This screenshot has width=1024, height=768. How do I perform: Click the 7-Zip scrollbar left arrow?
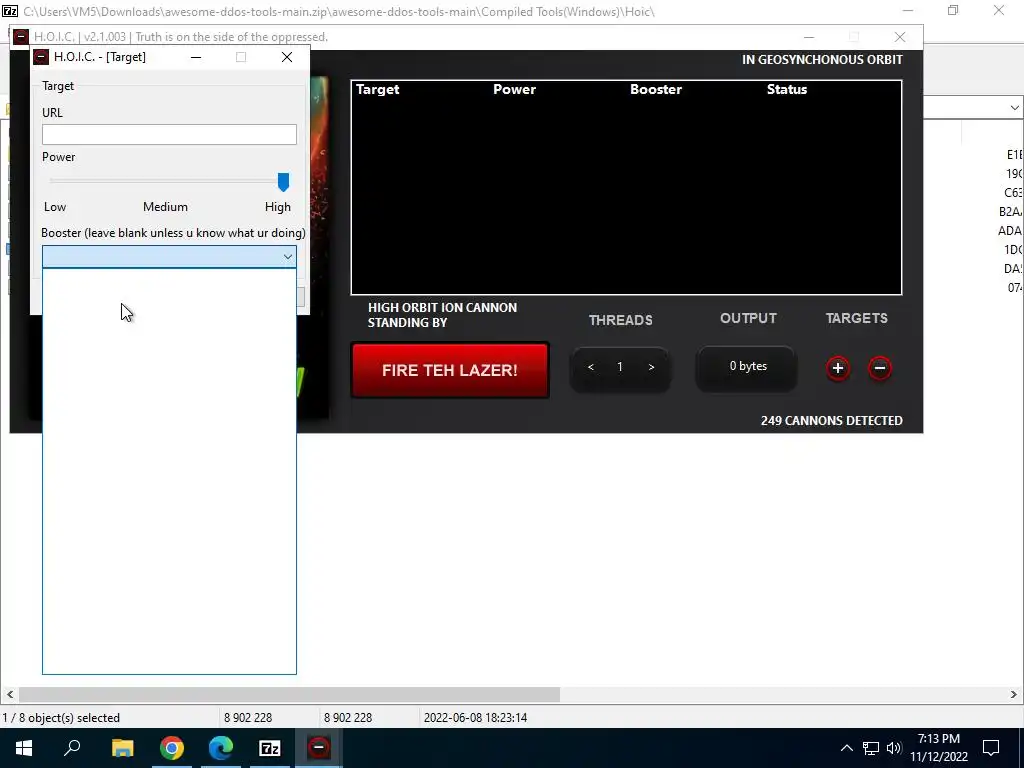point(10,694)
